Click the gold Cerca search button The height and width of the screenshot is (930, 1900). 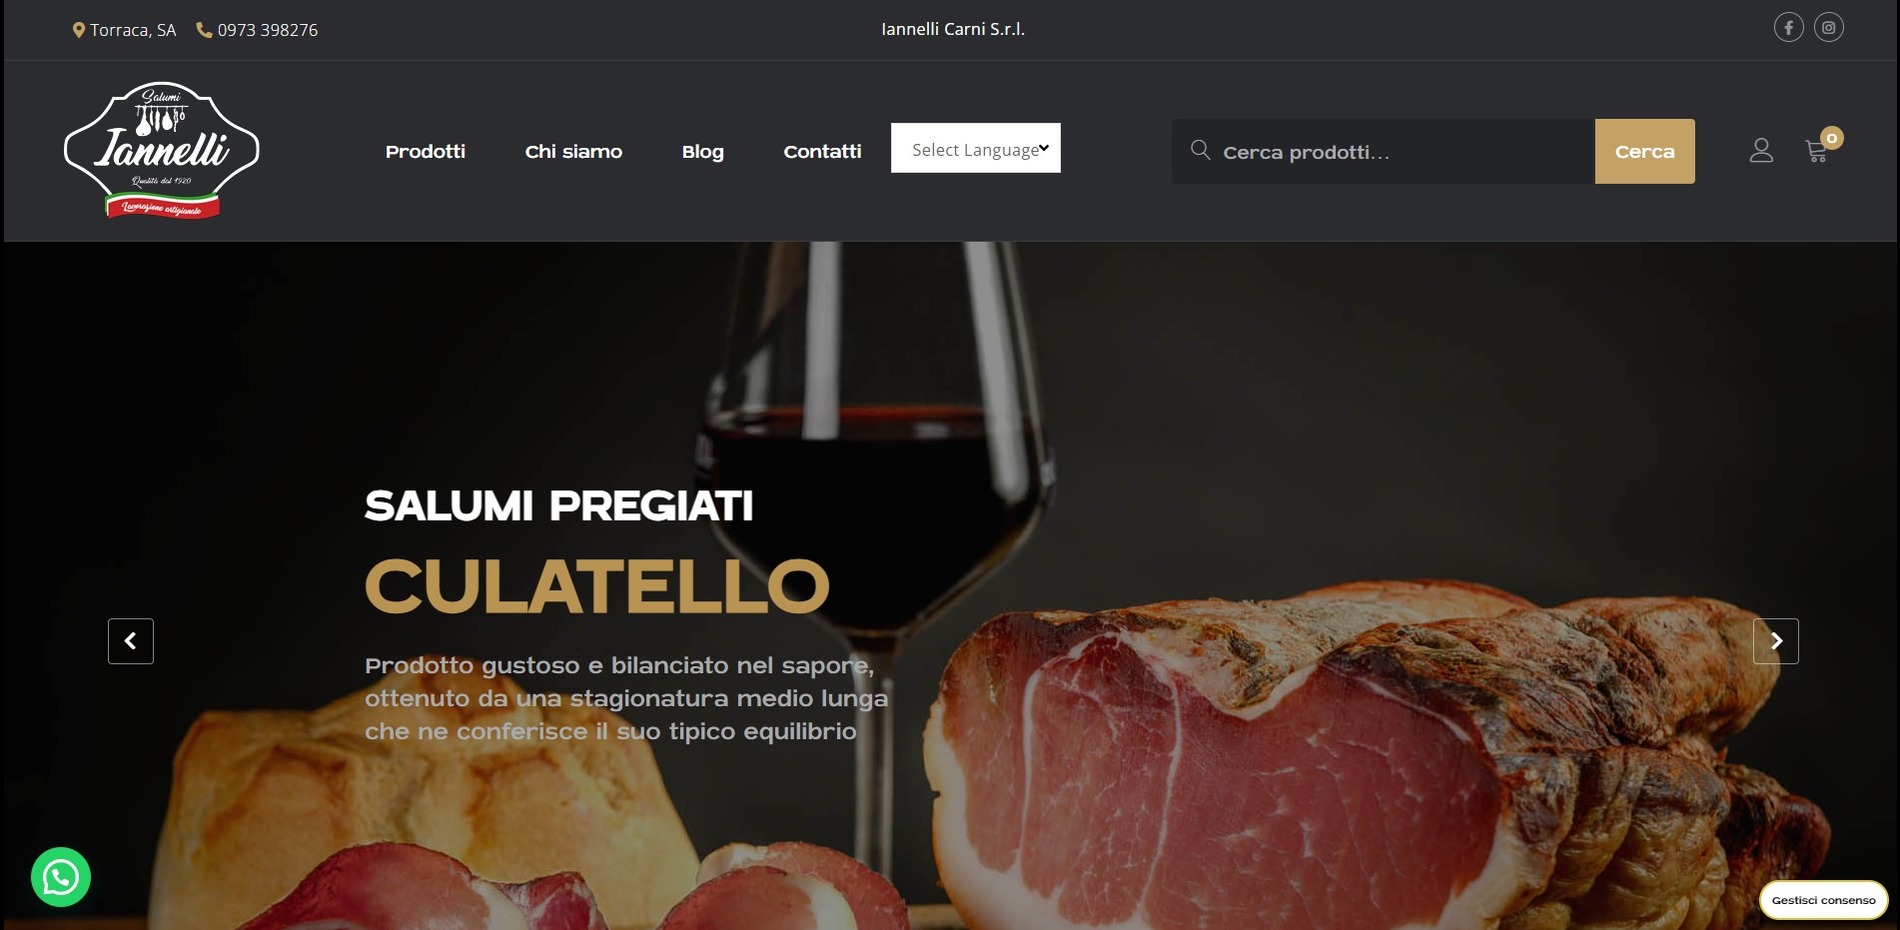pos(1645,151)
